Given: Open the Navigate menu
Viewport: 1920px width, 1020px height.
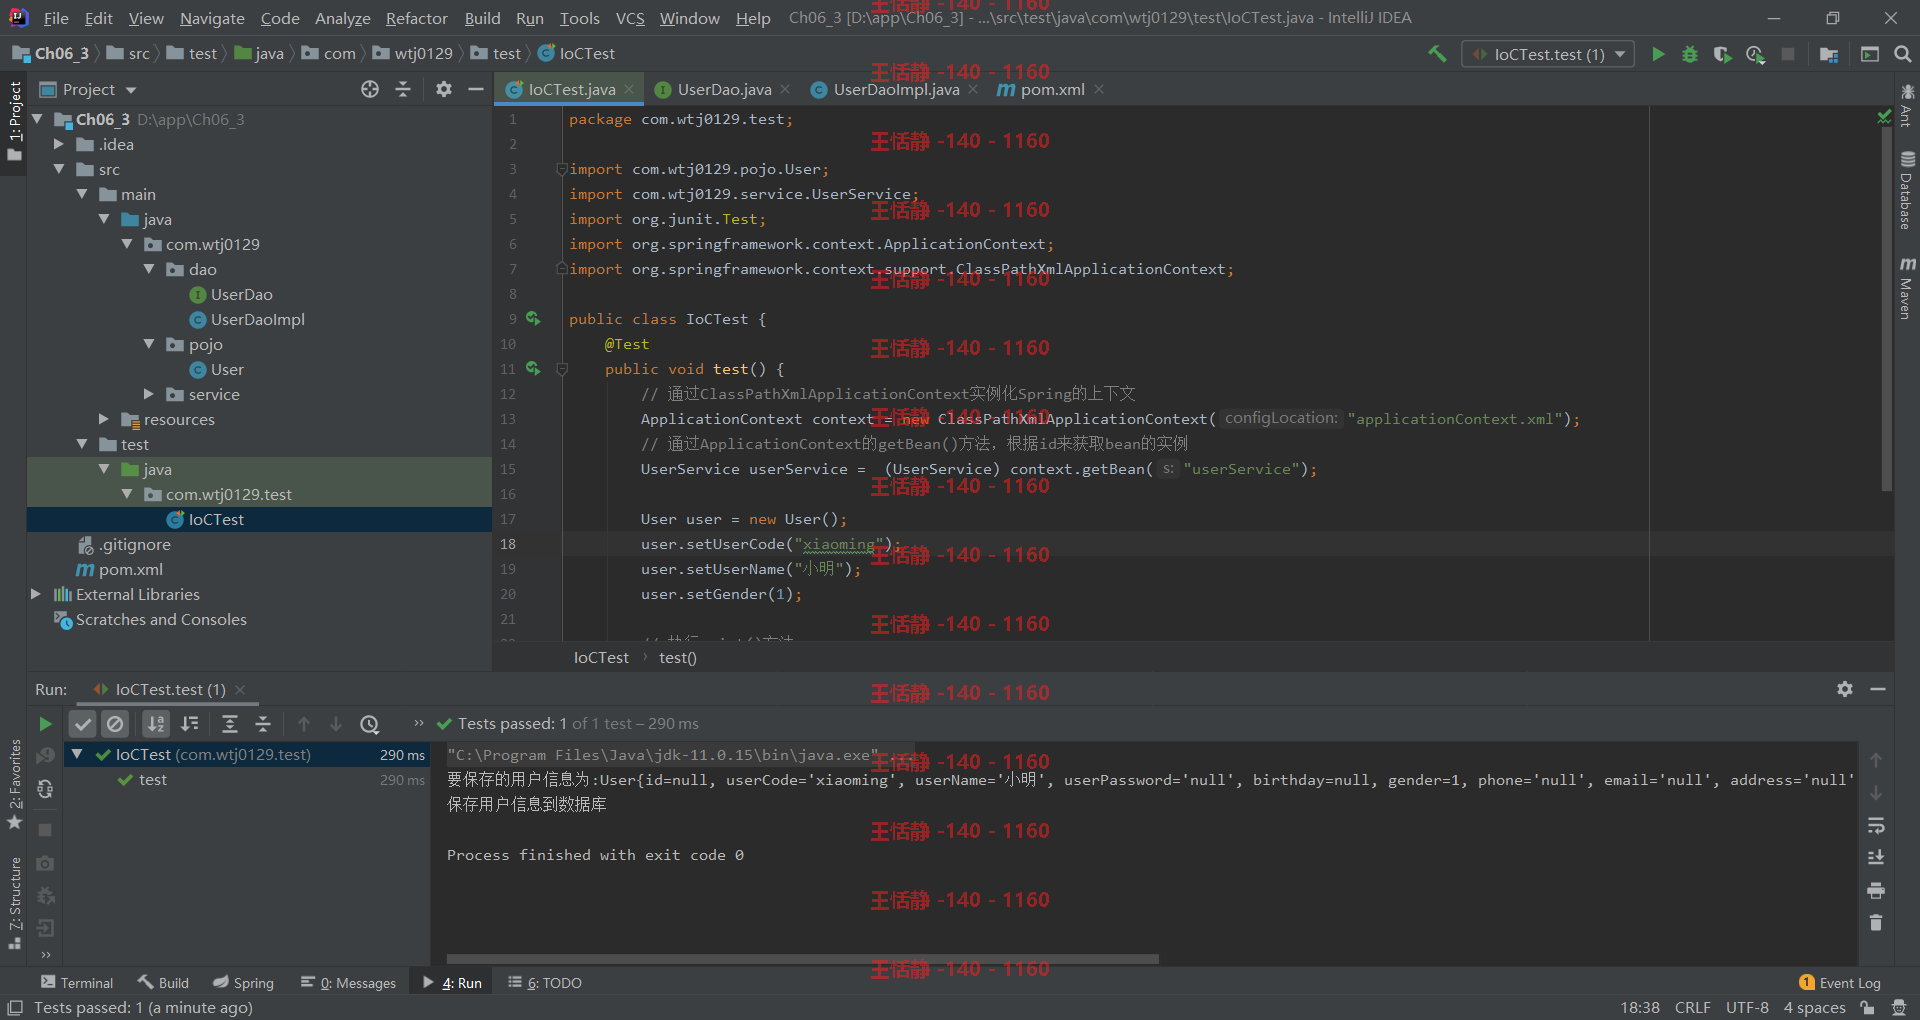Looking at the screenshot, I should click(x=212, y=18).
